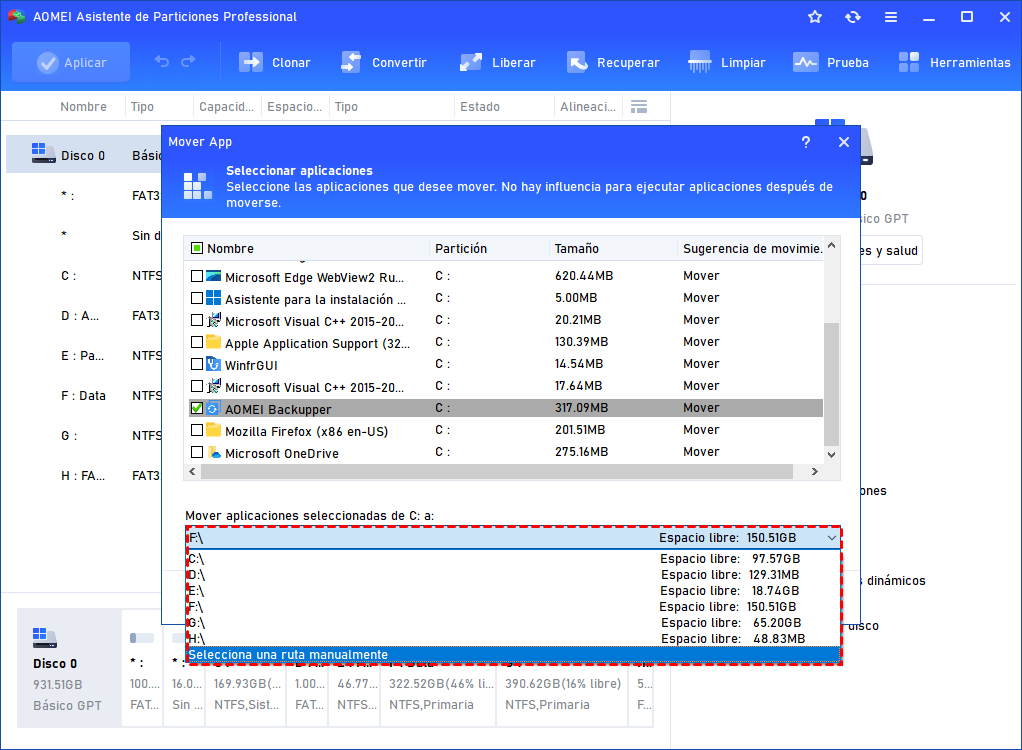This screenshot has height=750, width=1022.
Task: Open the Clonar tool
Action: coord(274,63)
